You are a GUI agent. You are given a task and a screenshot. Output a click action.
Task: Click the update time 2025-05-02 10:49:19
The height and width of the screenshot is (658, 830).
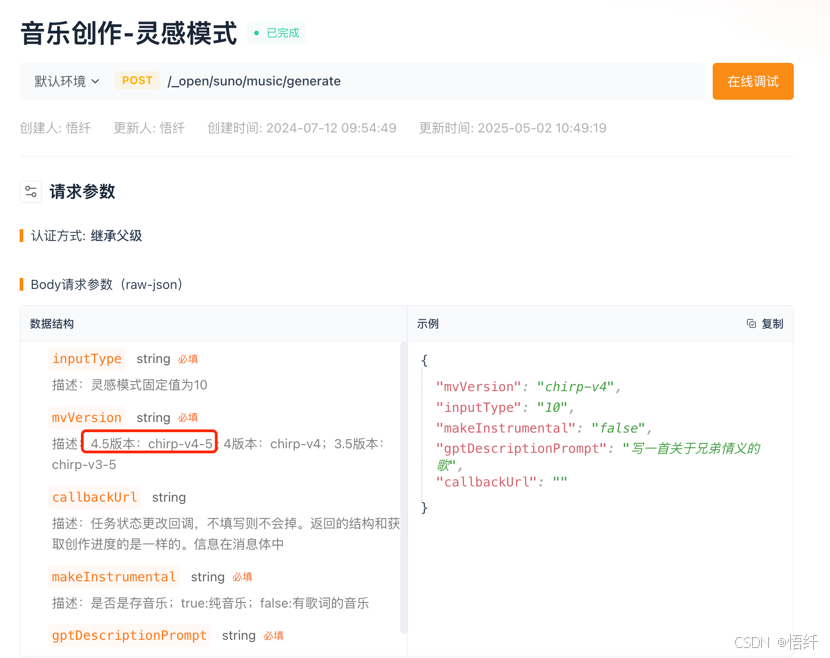542,128
